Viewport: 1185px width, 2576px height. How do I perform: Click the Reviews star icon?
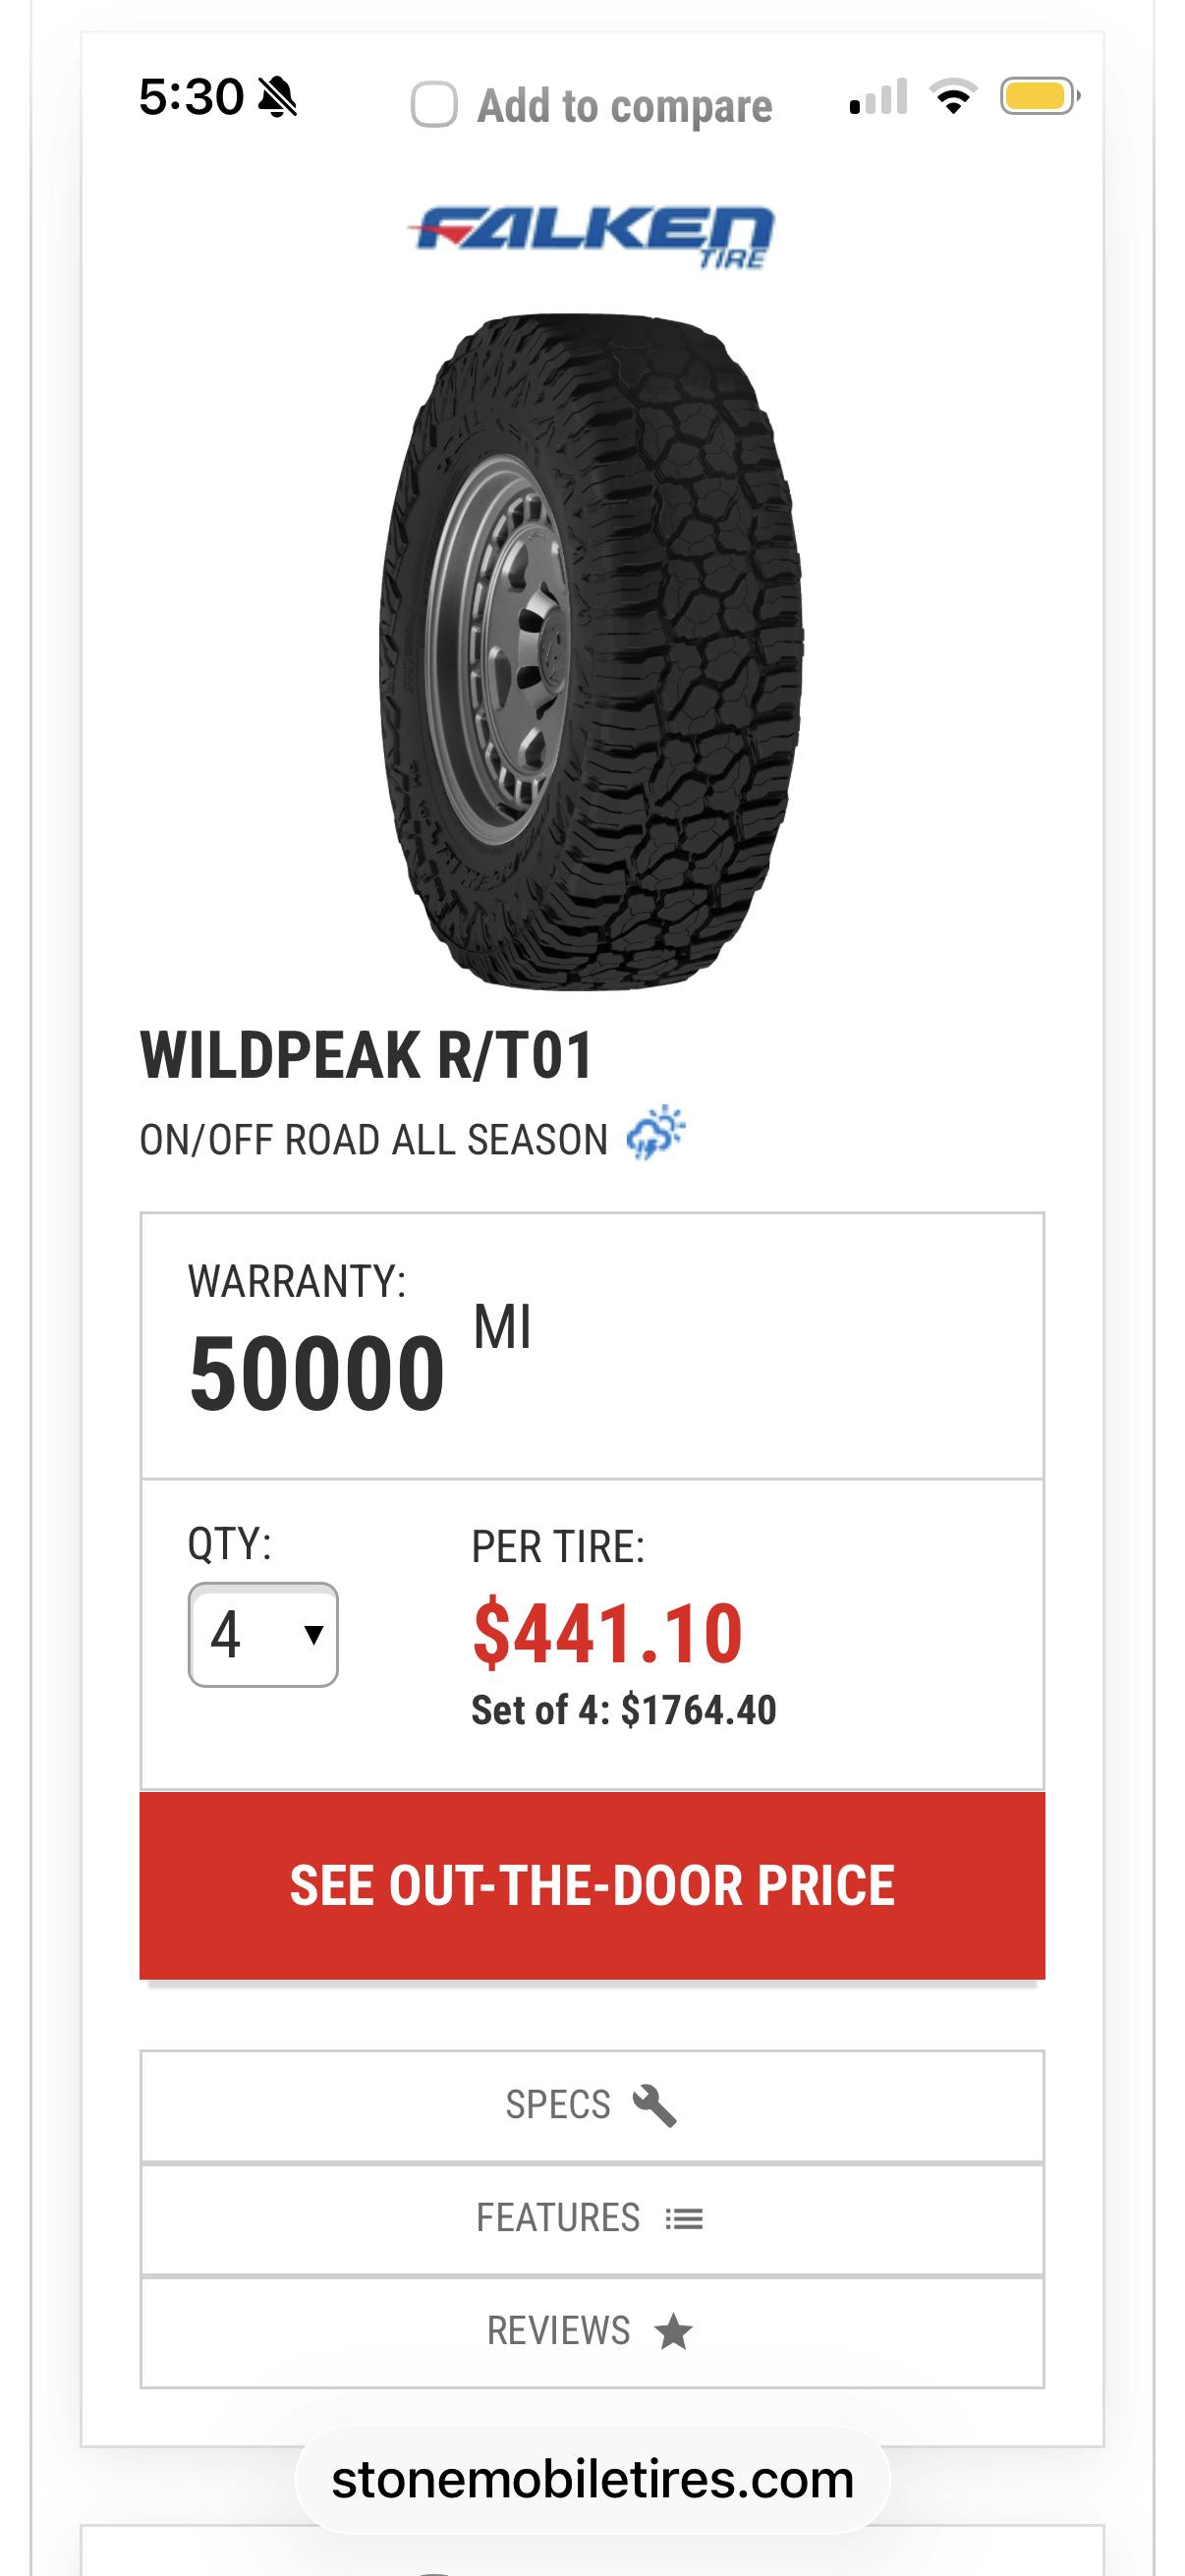click(673, 2332)
